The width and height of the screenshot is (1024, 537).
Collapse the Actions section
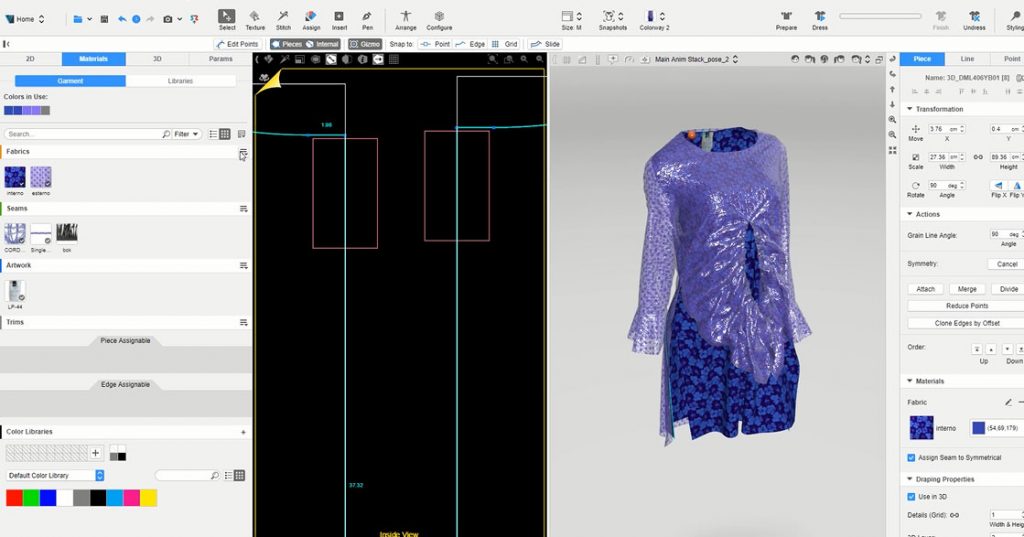[910, 214]
